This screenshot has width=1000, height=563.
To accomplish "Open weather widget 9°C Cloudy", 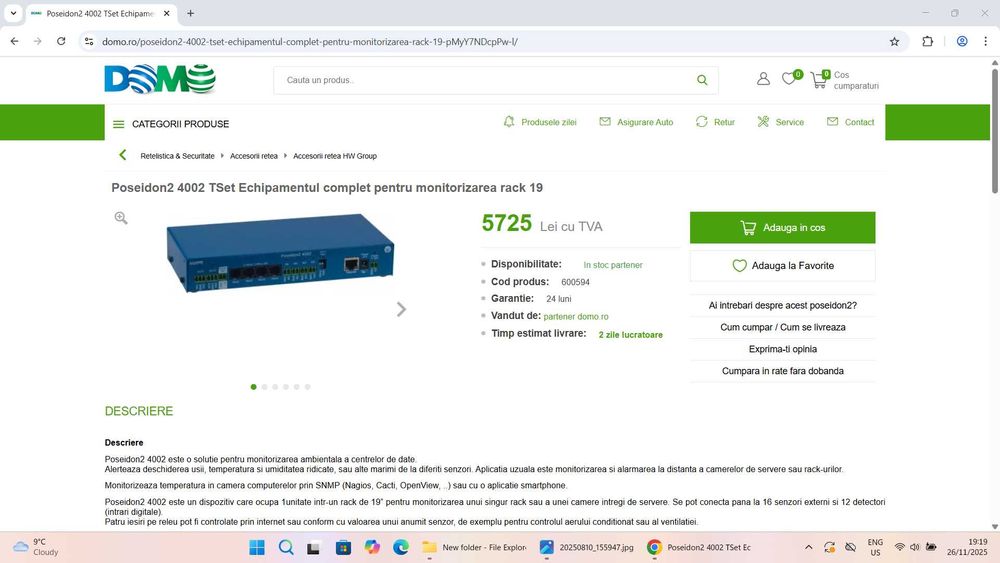I will (36, 547).
